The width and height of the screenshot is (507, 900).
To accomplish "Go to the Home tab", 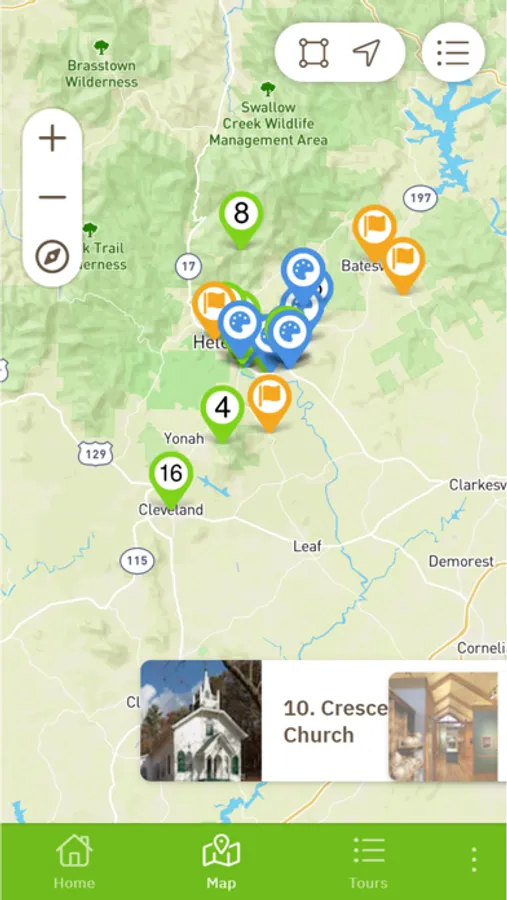I will pos(74,862).
